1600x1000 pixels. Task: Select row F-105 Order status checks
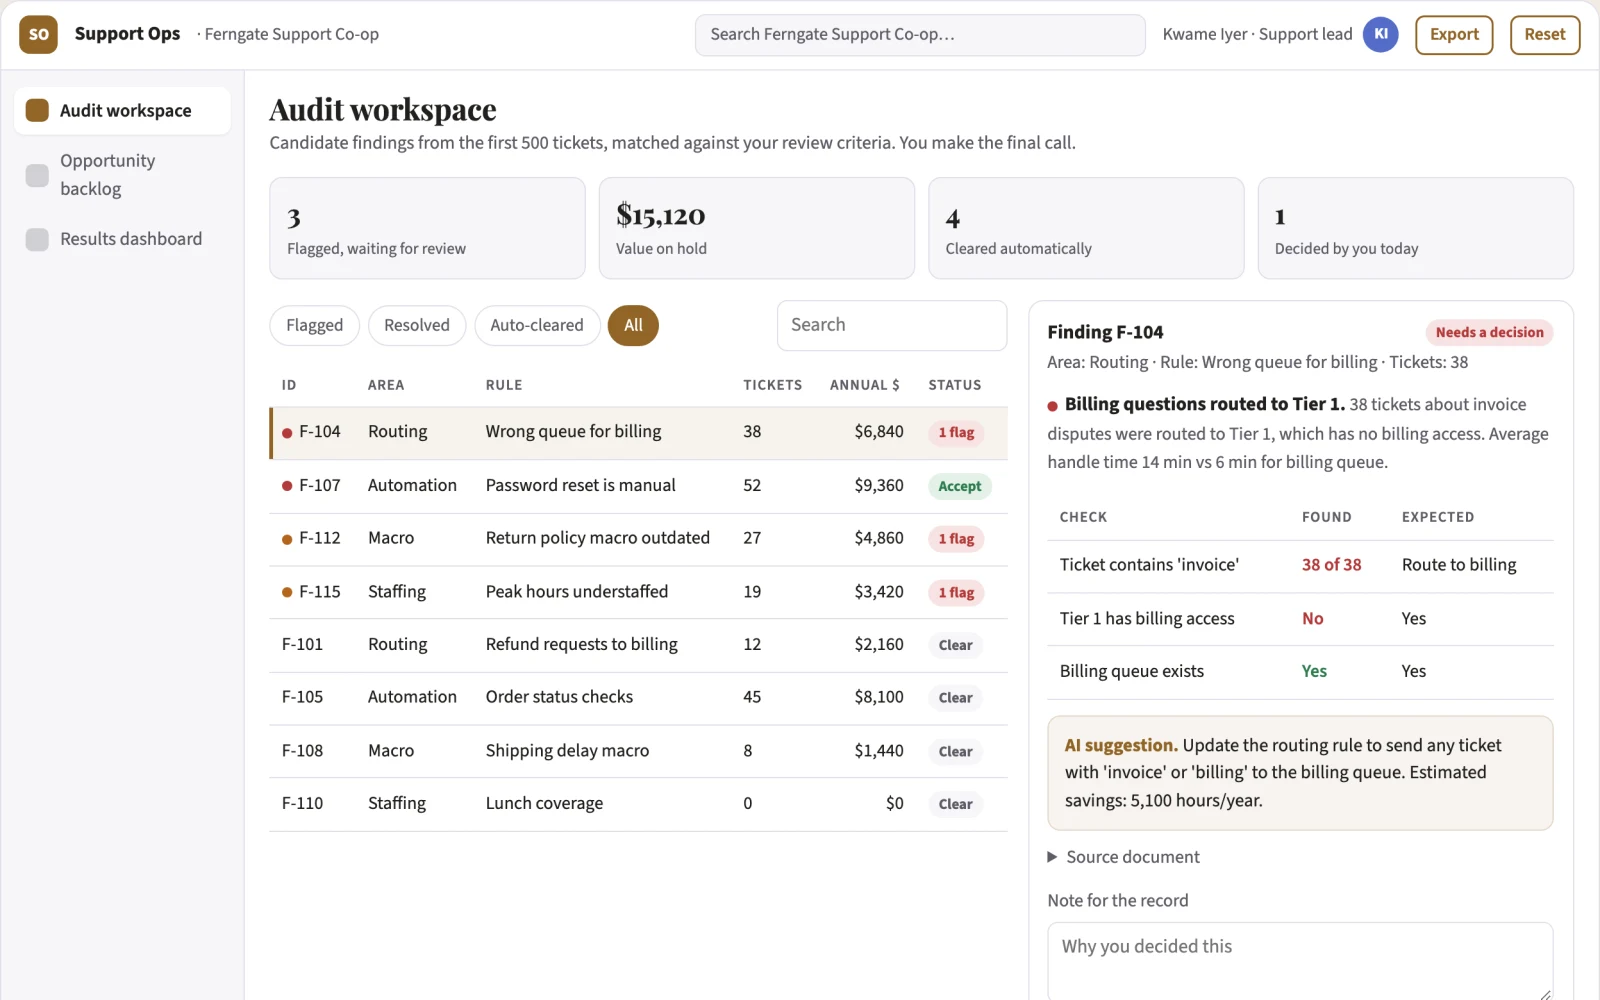638,698
